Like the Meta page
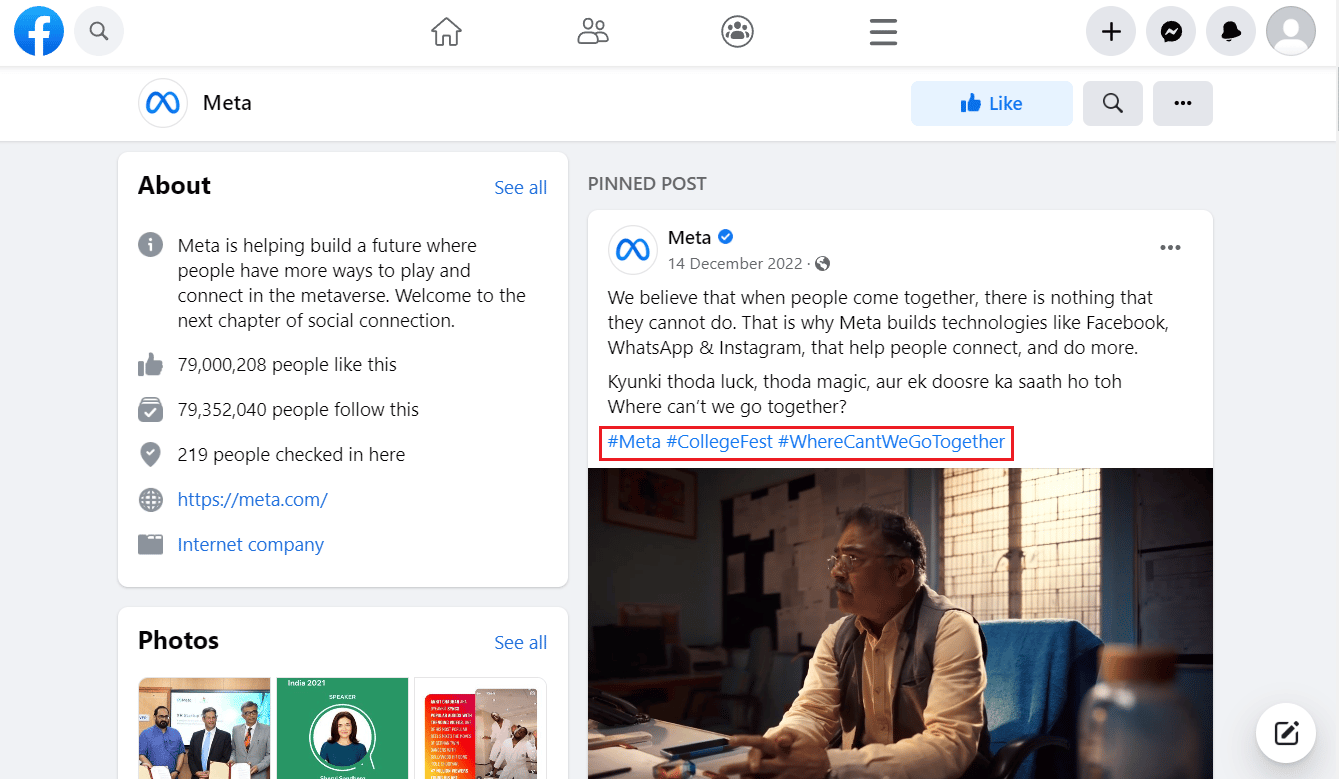This screenshot has width=1339, height=779. [991, 103]
